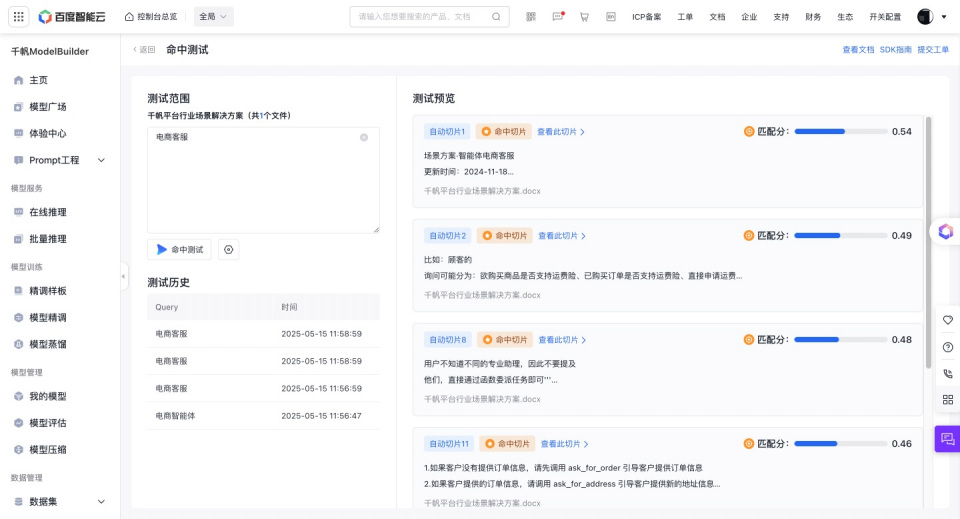The width and height of the screenshot is (960, 519).
Task: Click the 0.49 match score bar
Action: [841, 236]
